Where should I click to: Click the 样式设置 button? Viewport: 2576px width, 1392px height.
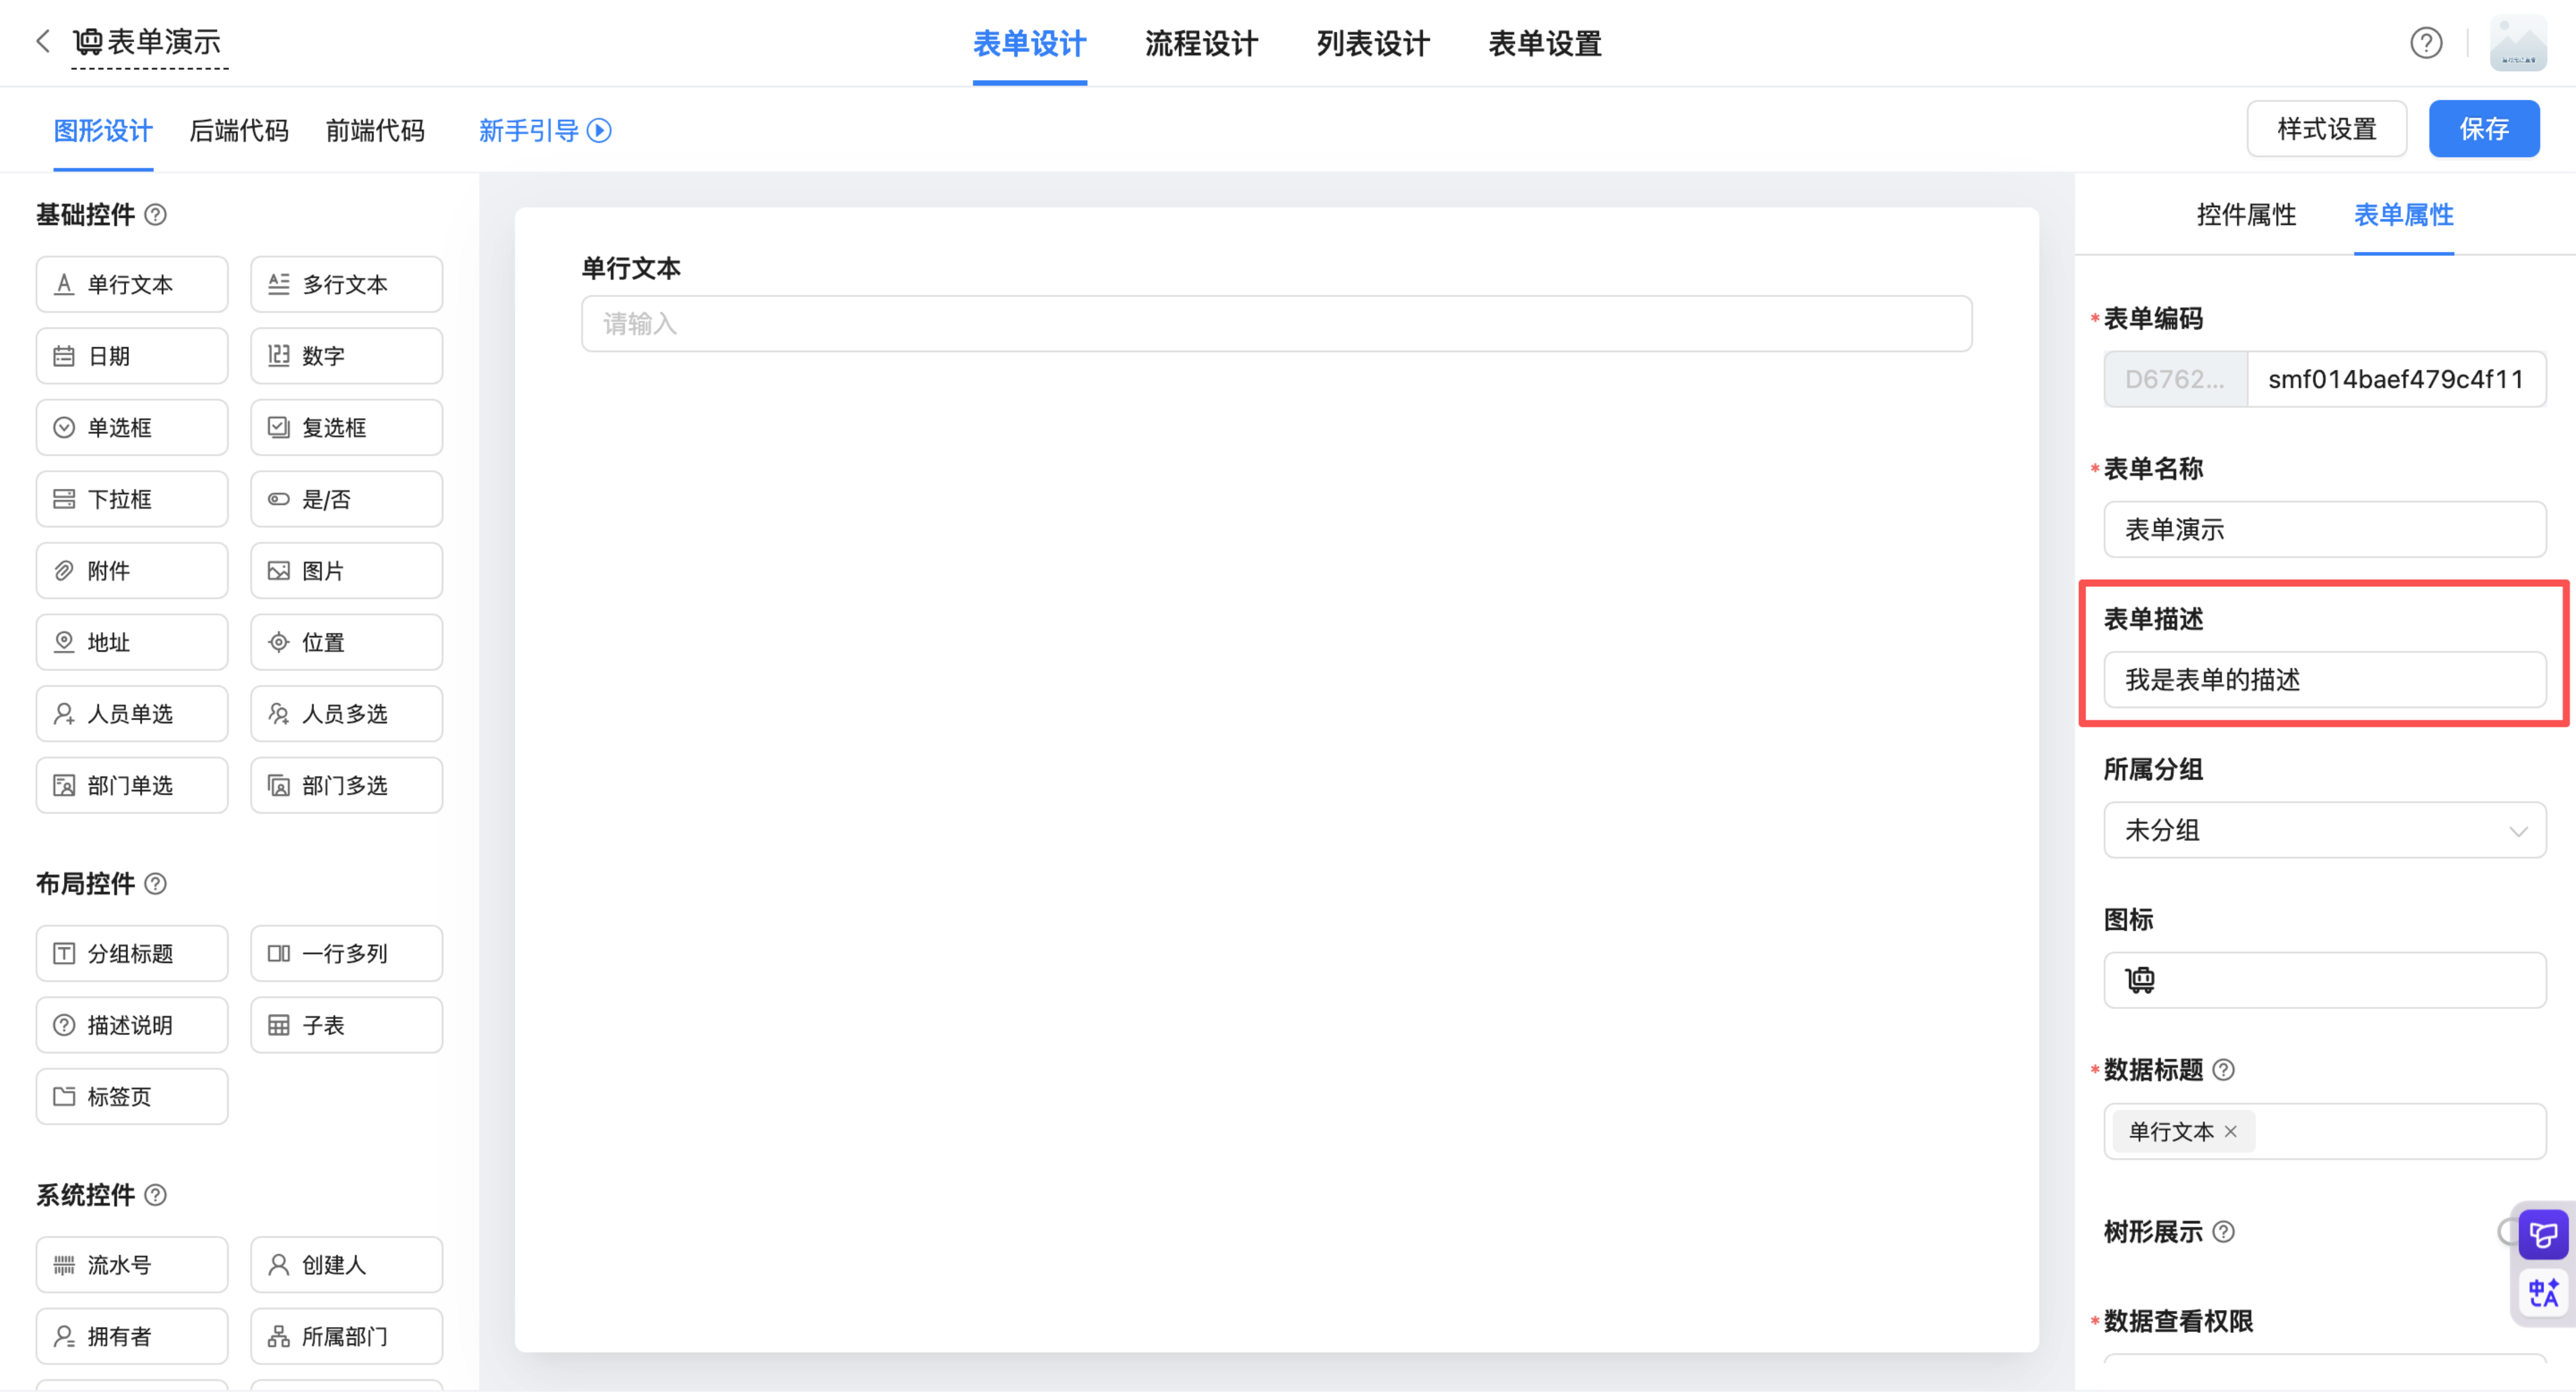tap(2326, 129)
